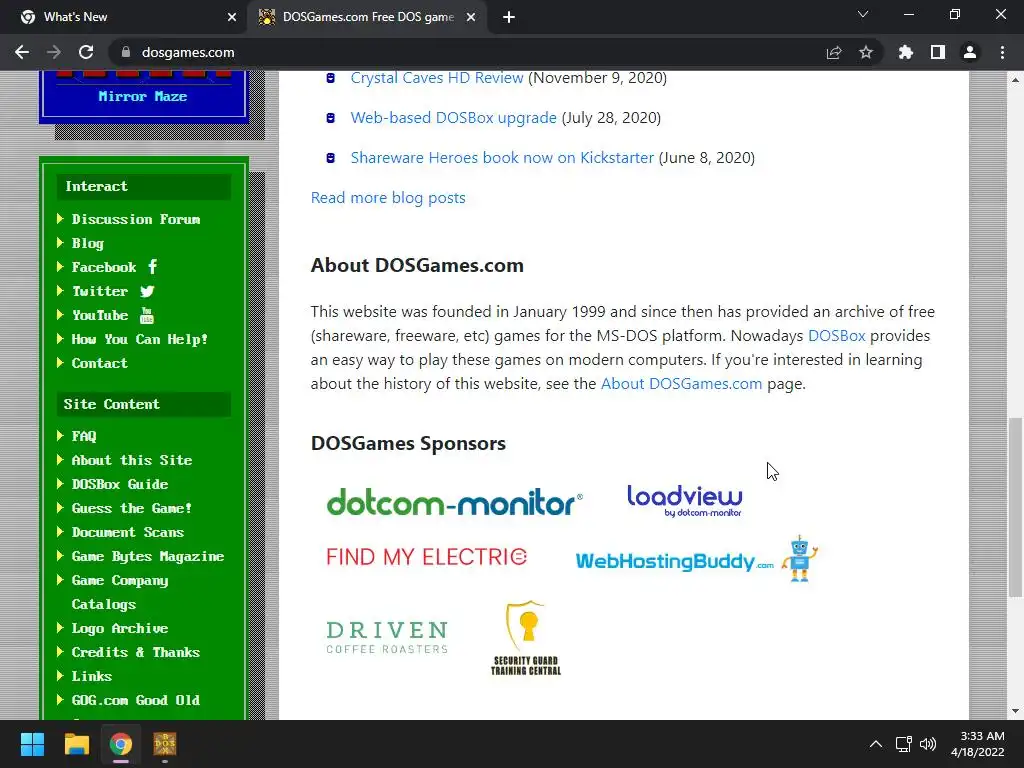
Task: Open Document Scans sidebar link
Action: click(x=127, y=532)
